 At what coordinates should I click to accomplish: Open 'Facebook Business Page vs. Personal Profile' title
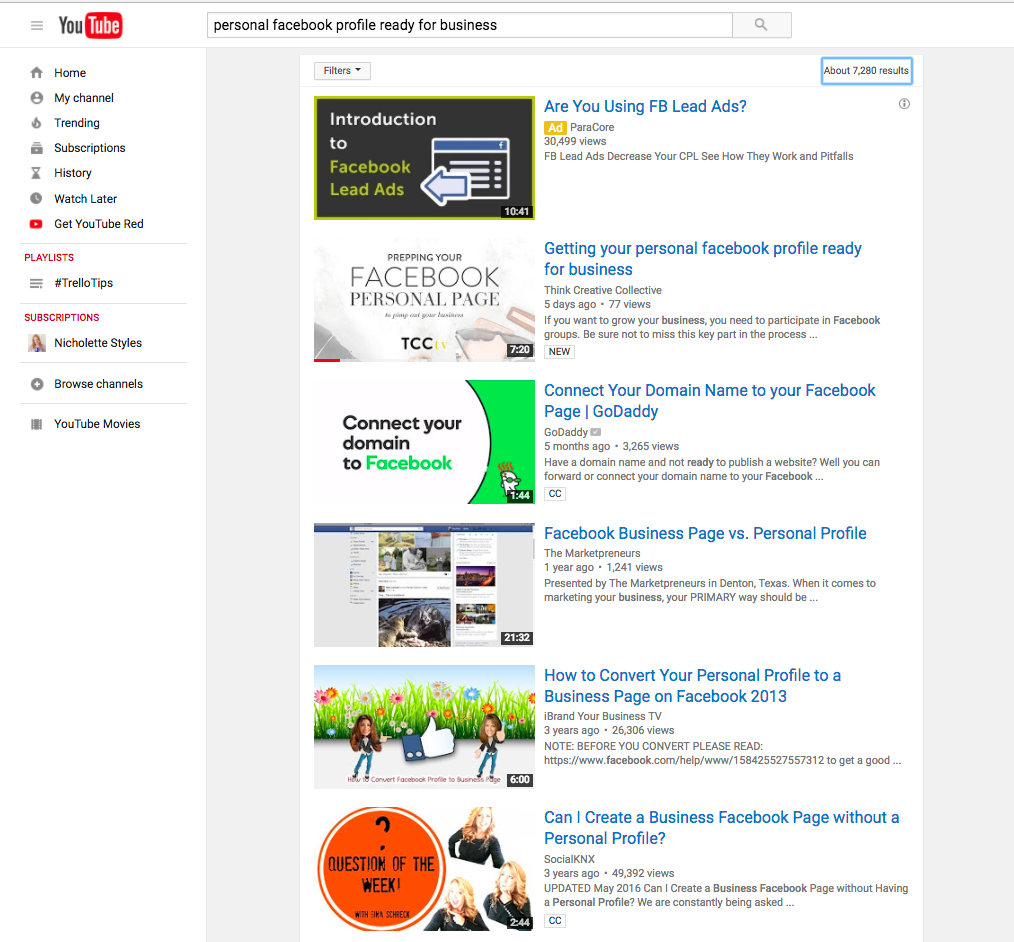(x=705, y=533)
